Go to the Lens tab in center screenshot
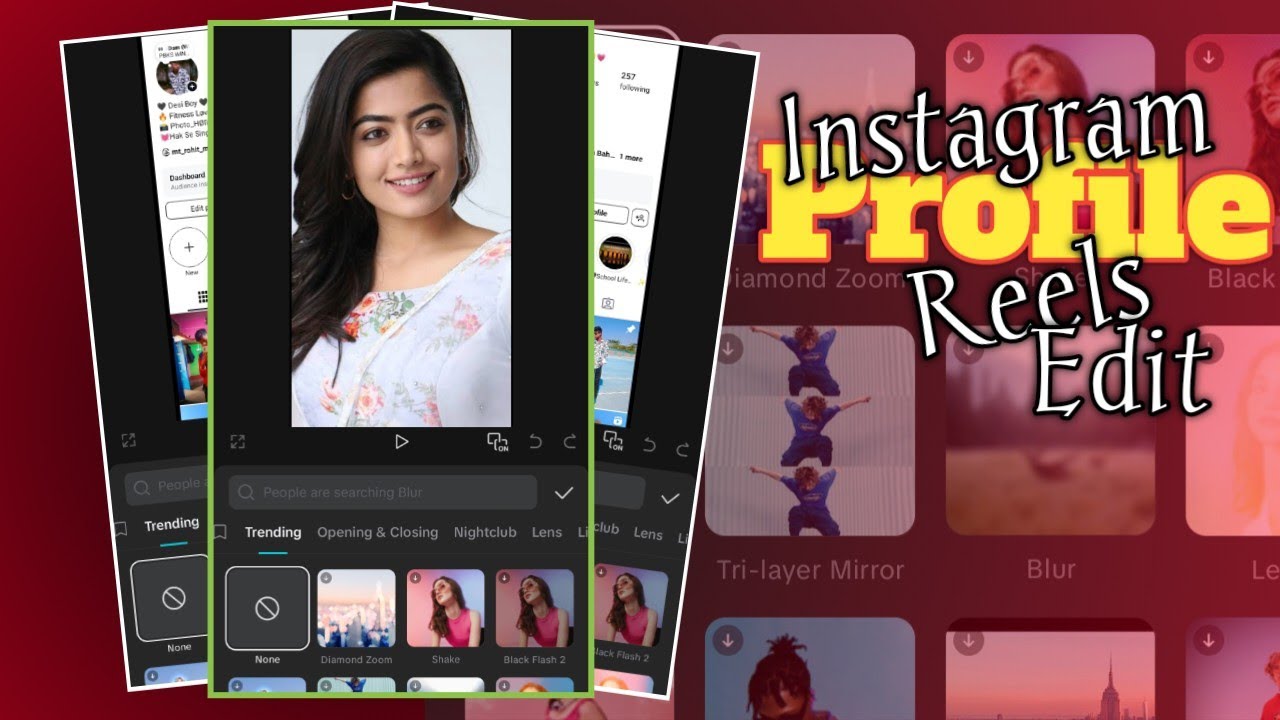The image size is (1280, 720). [547, 532]
